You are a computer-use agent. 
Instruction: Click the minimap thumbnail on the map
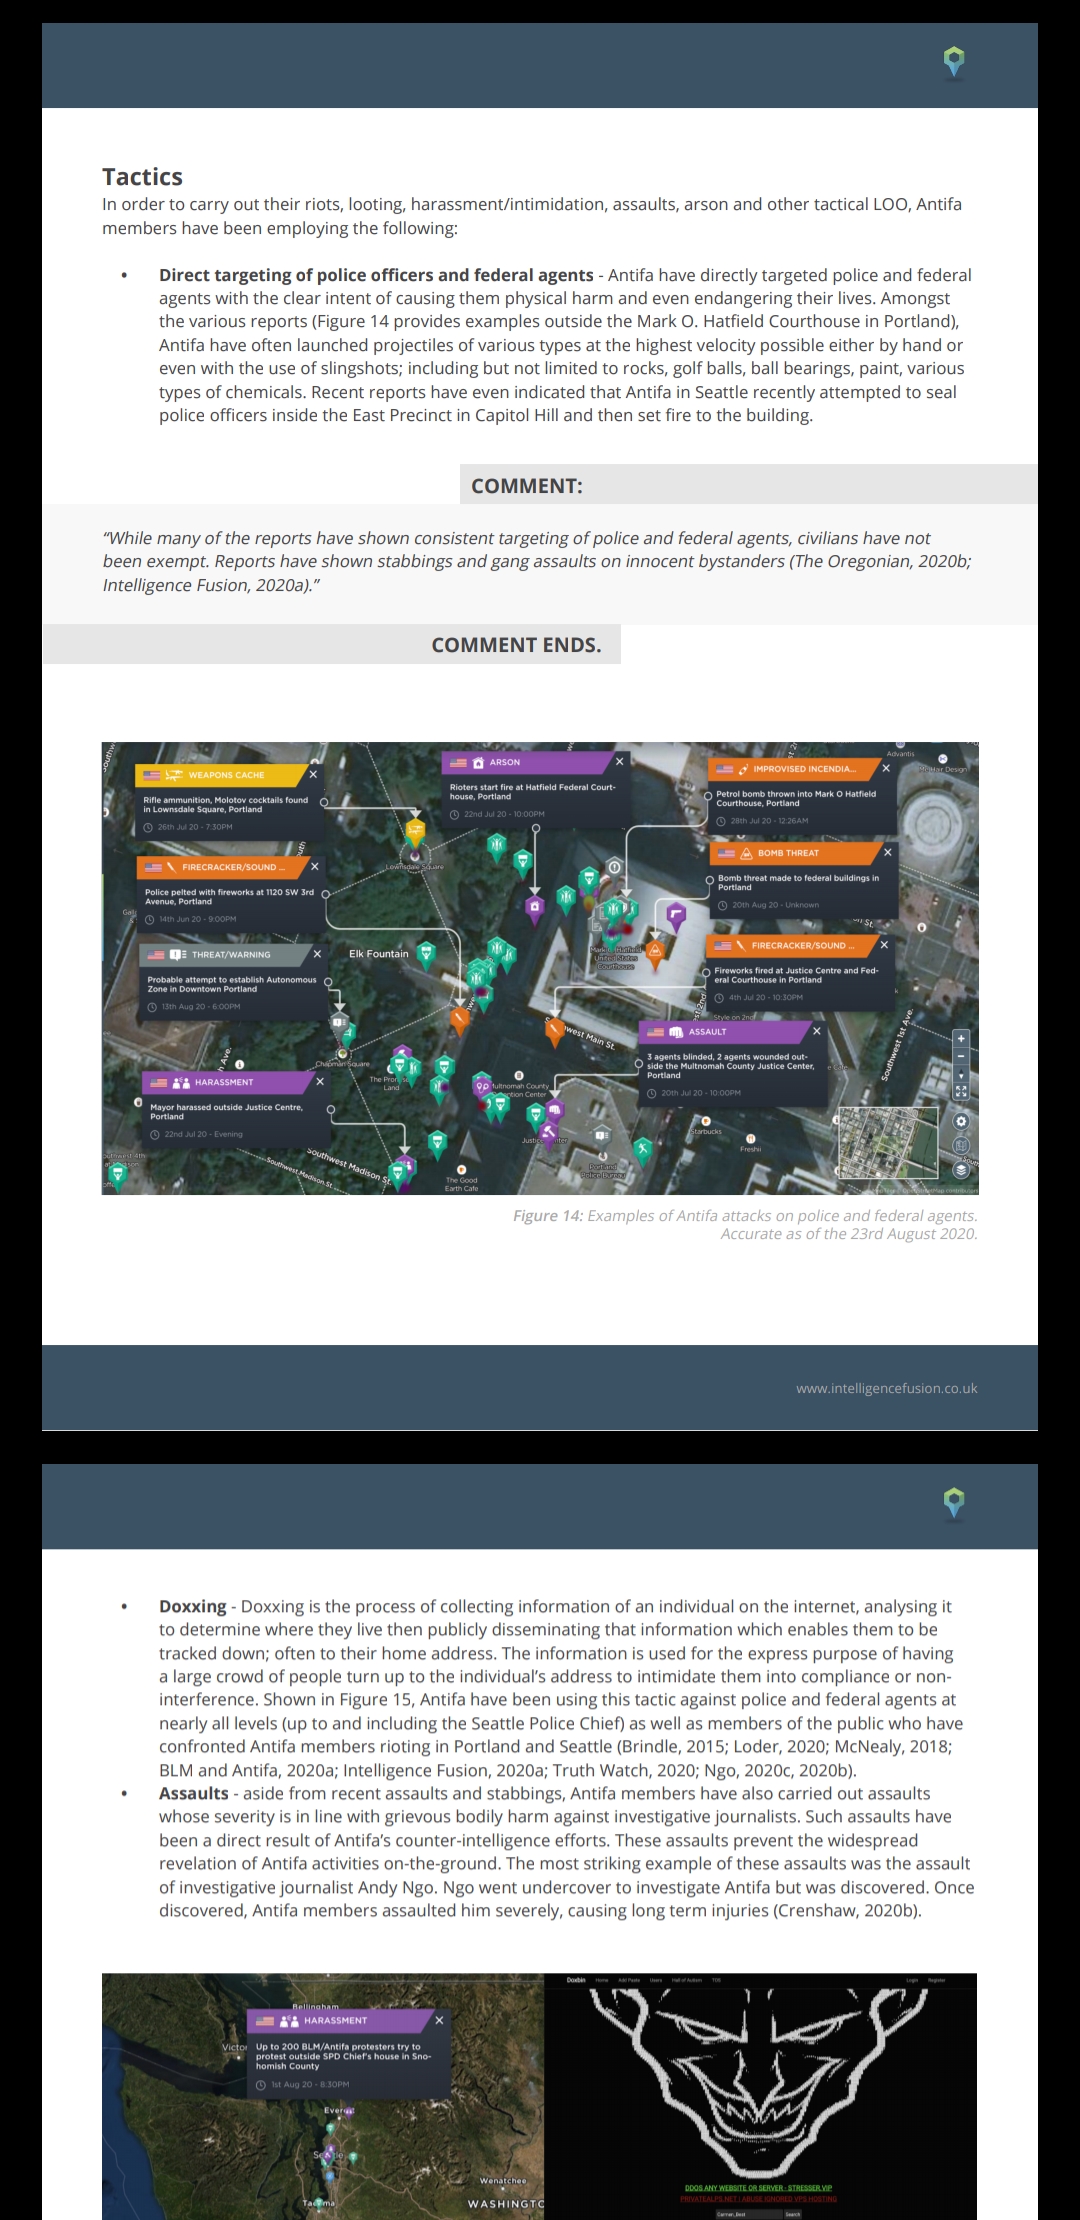click(x=887, y=1142)
